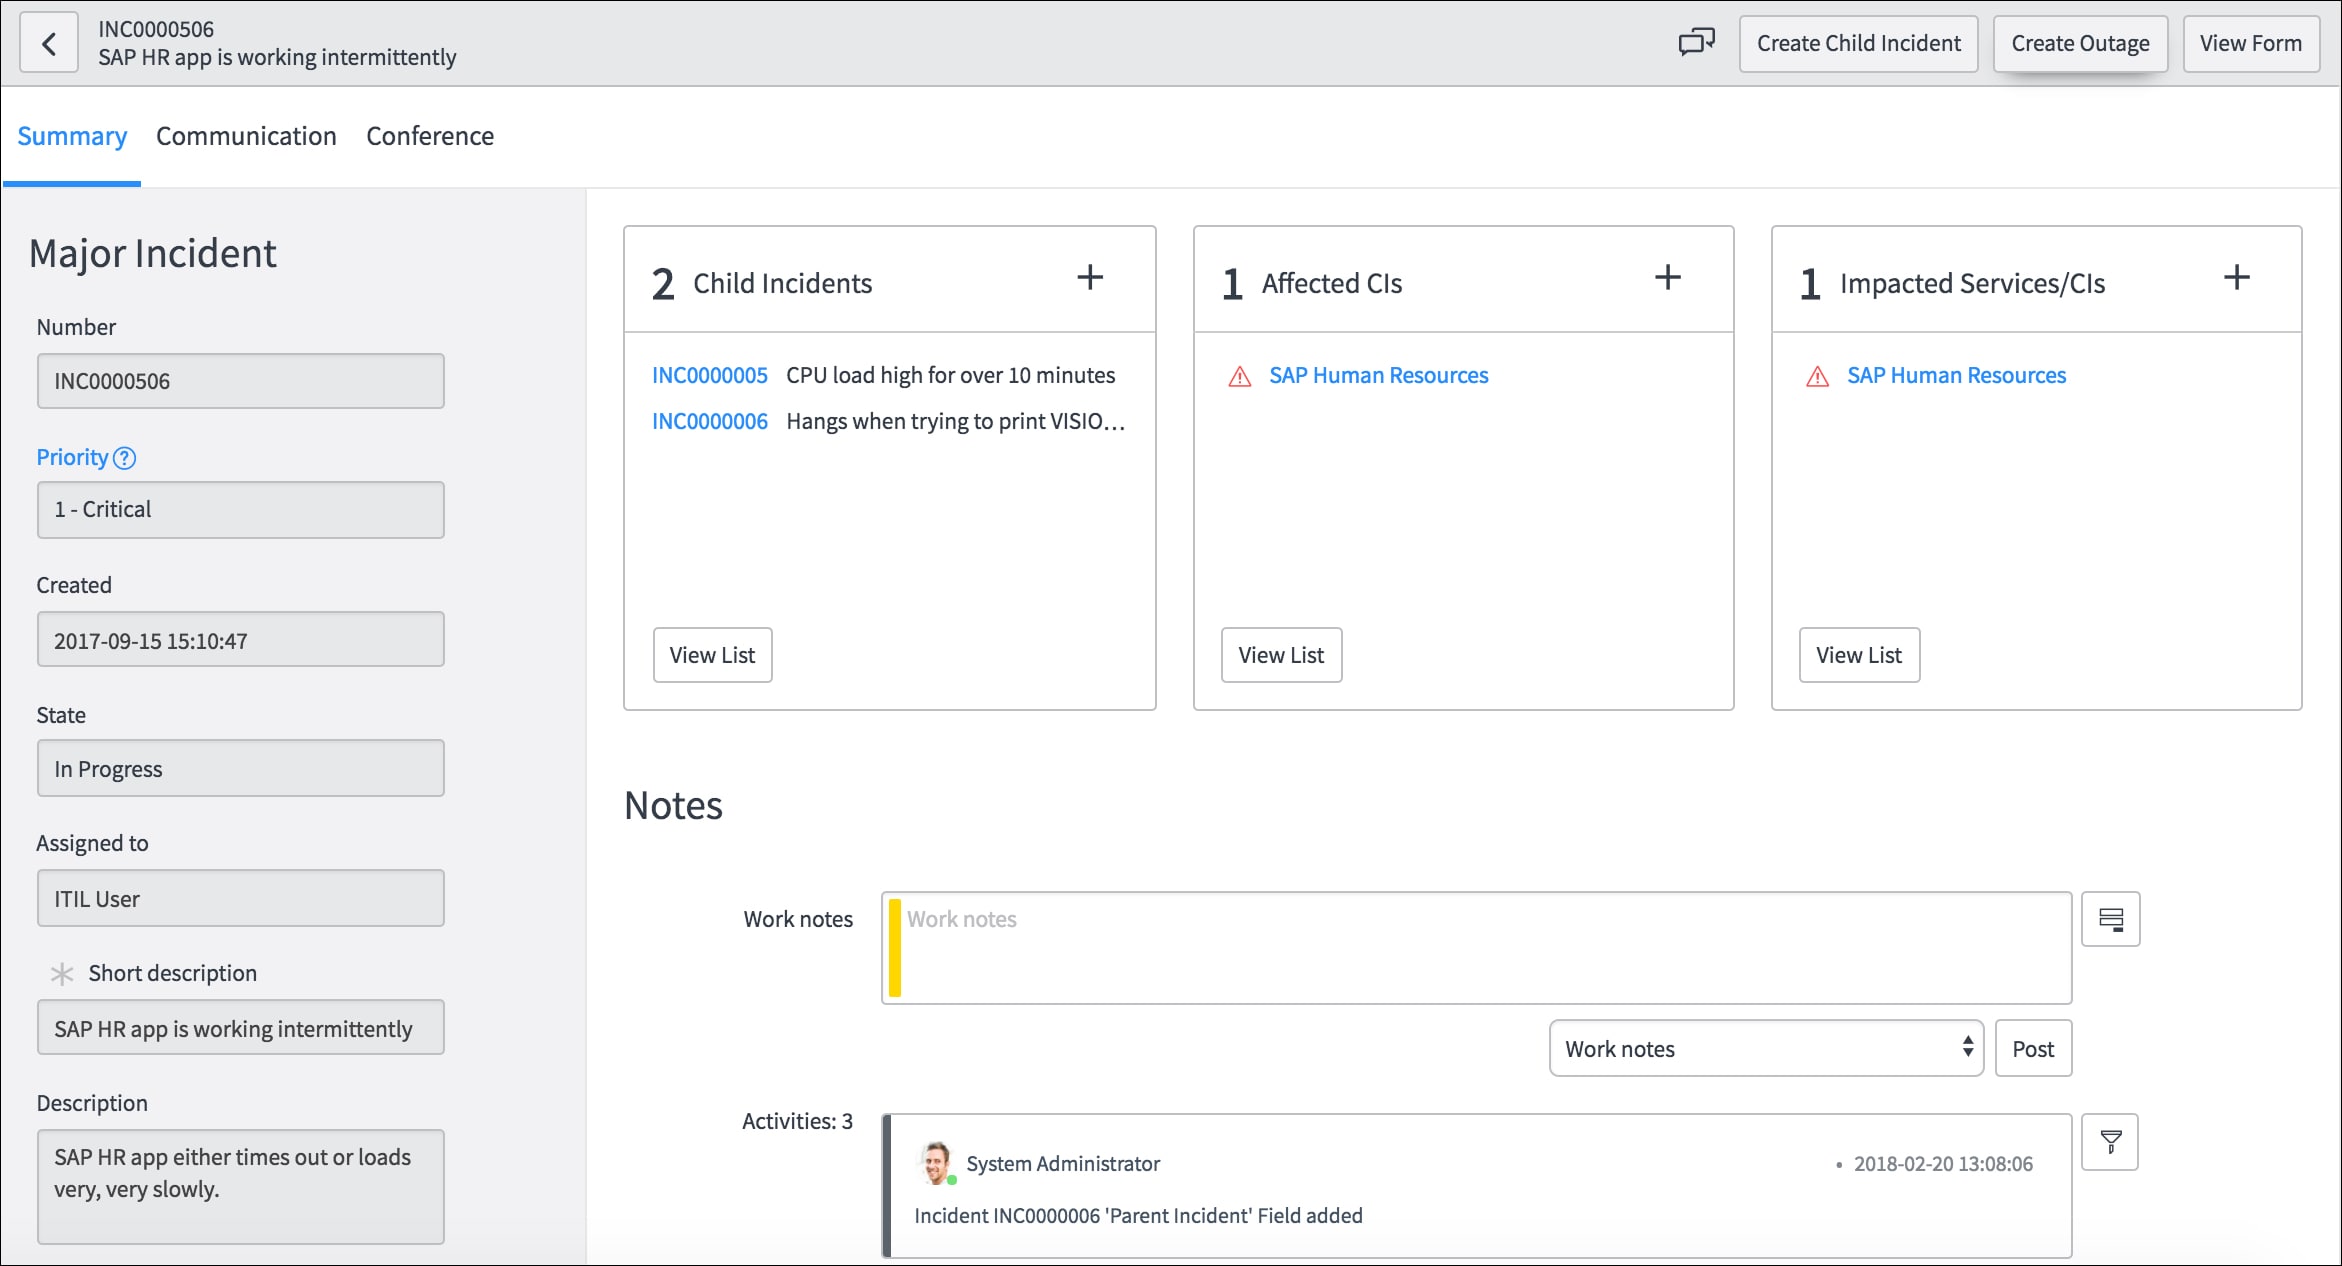
Task: Open the Conference tab
Action: [430, 136]
